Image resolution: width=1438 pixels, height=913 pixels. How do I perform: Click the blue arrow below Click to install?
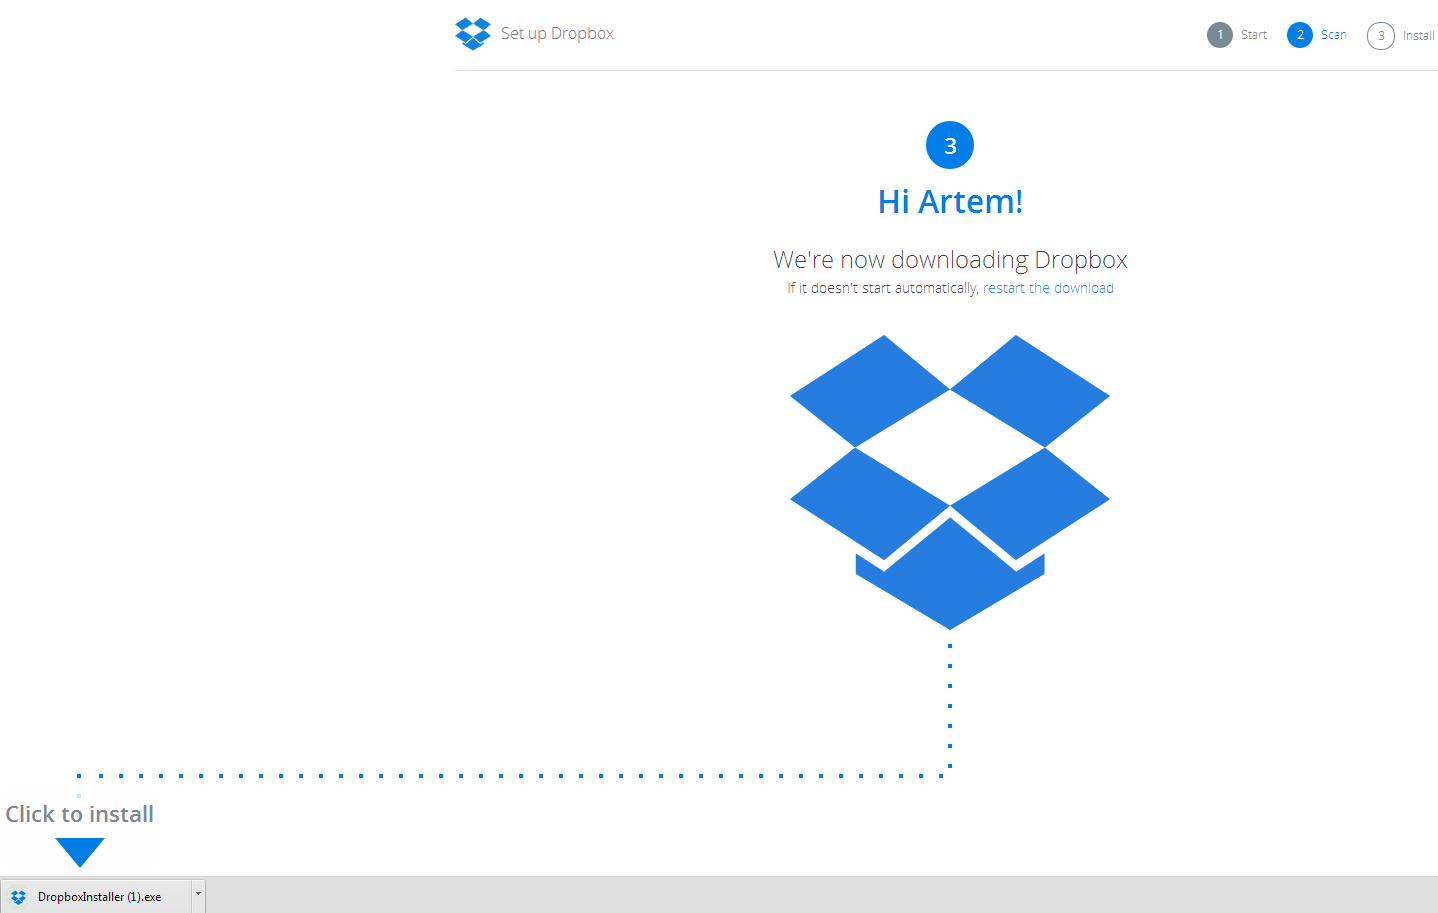coord(78,852)
